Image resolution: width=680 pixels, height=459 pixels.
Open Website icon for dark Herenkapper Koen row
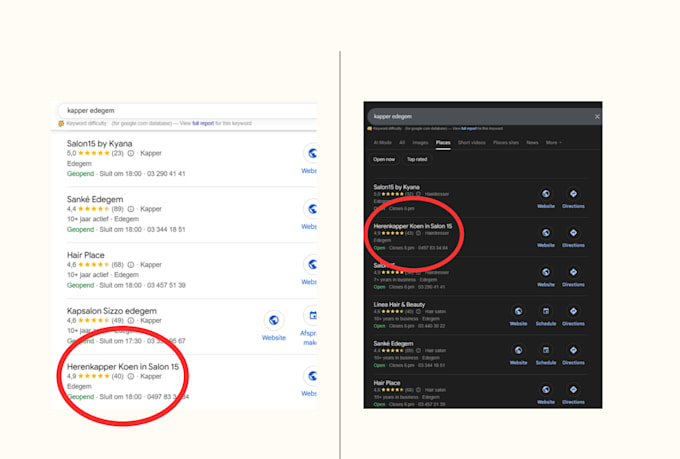(546, 233)
